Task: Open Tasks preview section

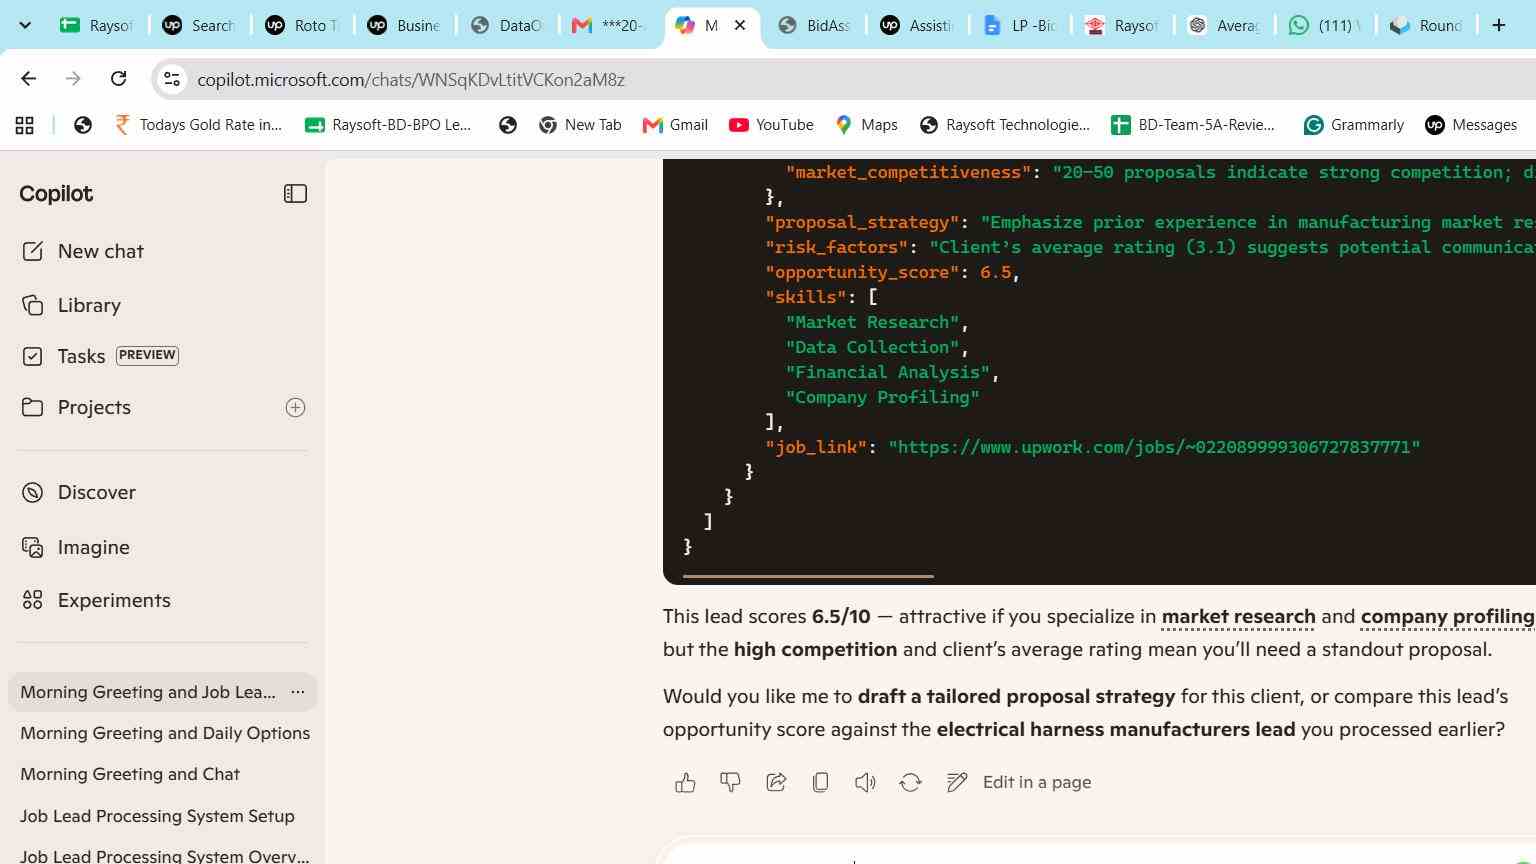Action: (x=100, y=356)
